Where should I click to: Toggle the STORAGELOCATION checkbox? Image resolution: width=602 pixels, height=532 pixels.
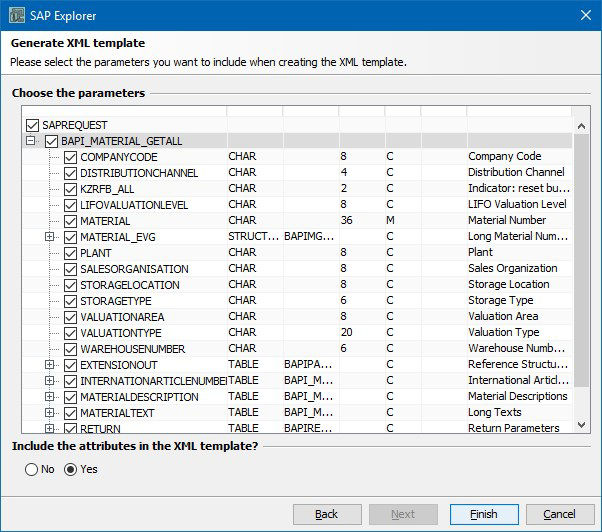pyautogui.click(x=70, y=285)
